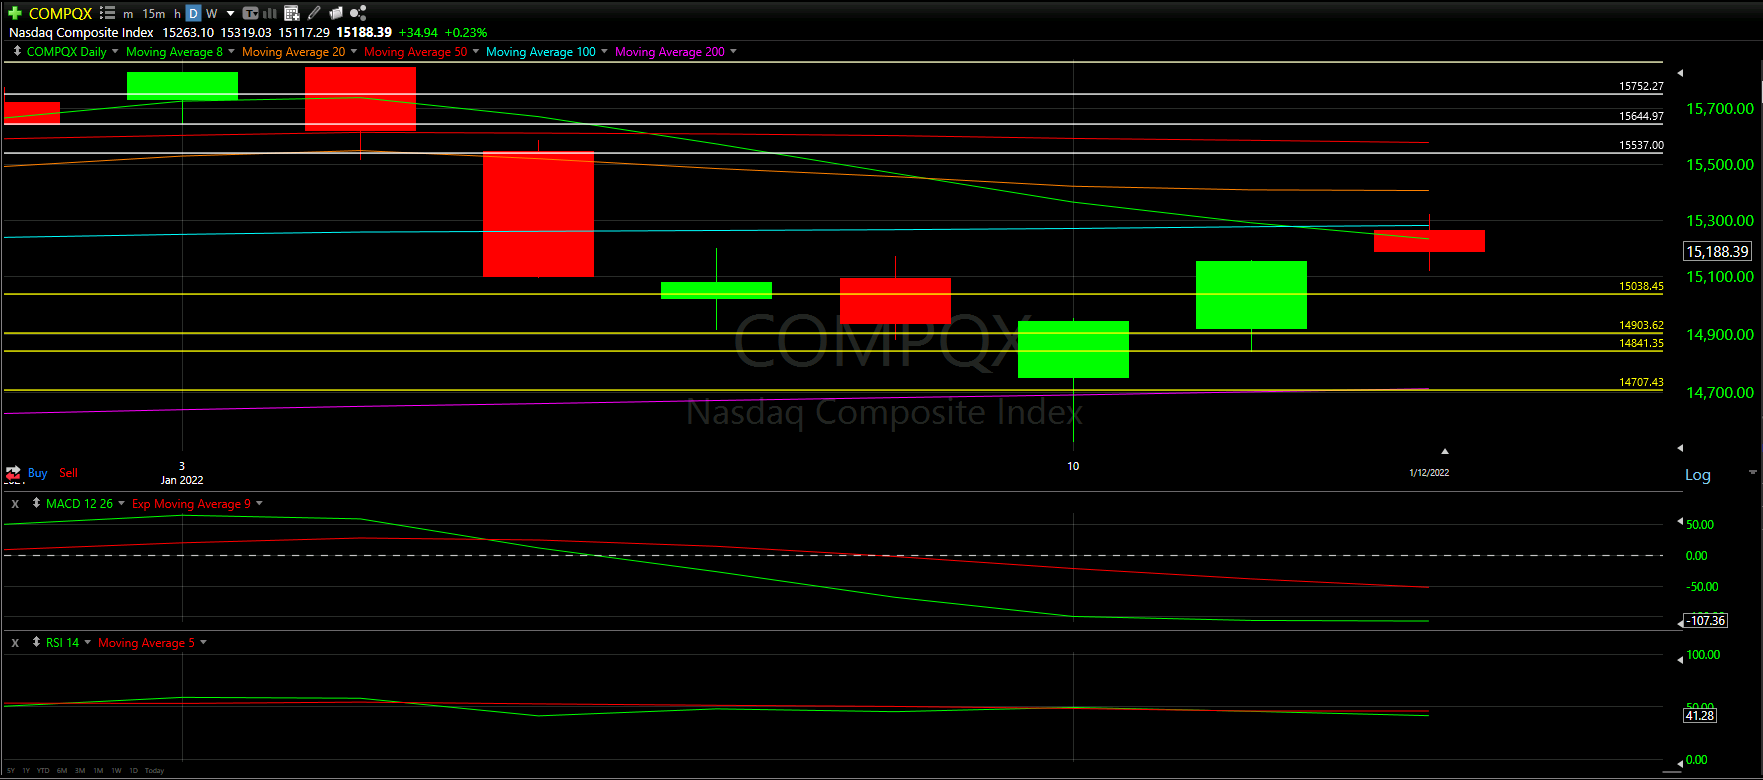The height and width of the screenshot is (780, 1763).
Task: Select the Weekly (W) interval
Action: click(x=211, y=14)
